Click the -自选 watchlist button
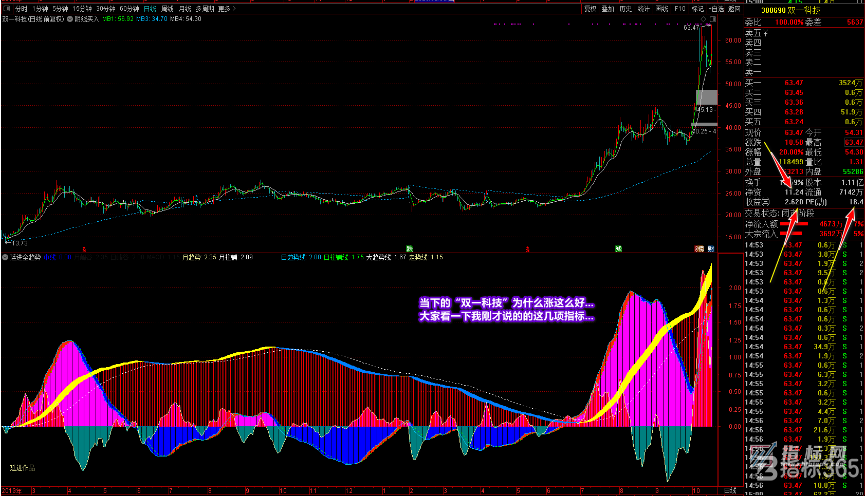Screen dimensions: 868x496 pos(716,9)
